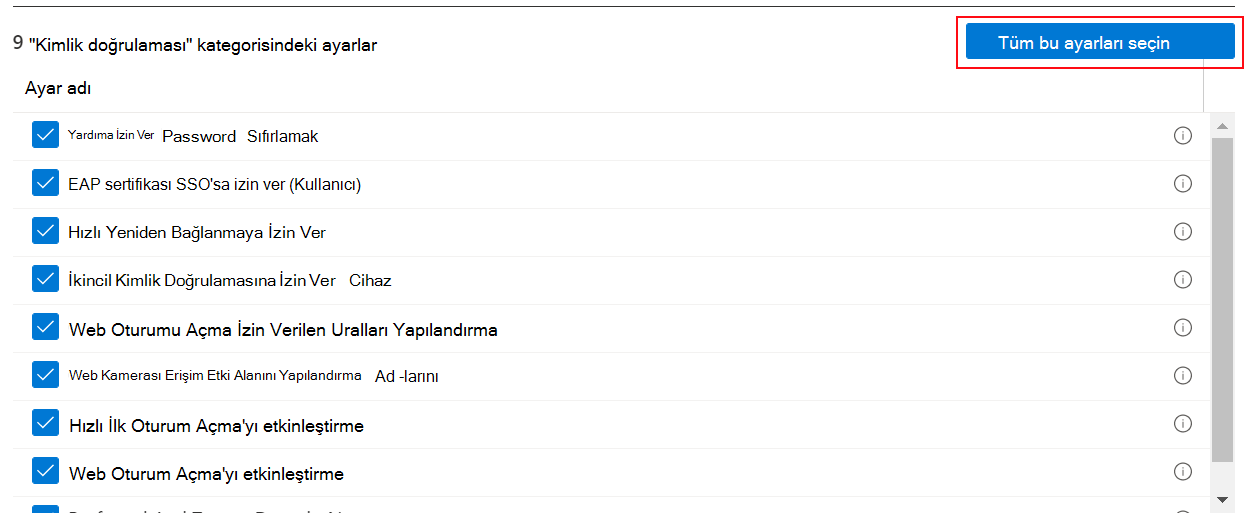Viewport: 1251px width, 520px height.
Task: Uncheck Hızlı İlk Oturum Açma'yı etkinleştirme checkbox
Action: coord(46,423)
